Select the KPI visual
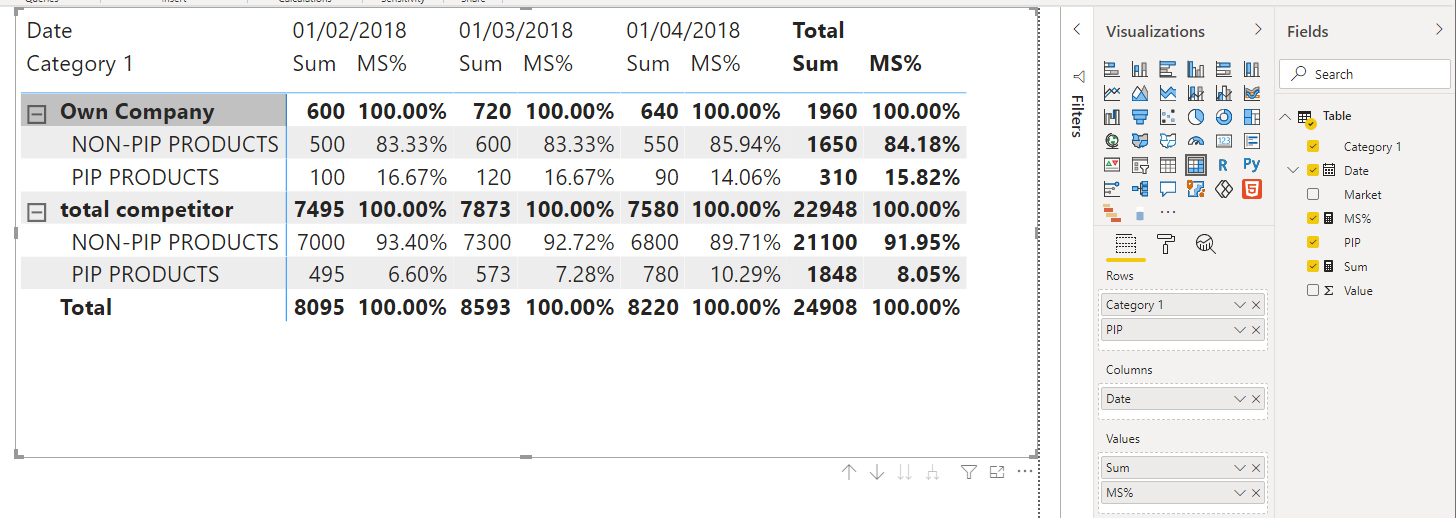The width and height of the screenshot is (1456, 518). coord(1111,165)
